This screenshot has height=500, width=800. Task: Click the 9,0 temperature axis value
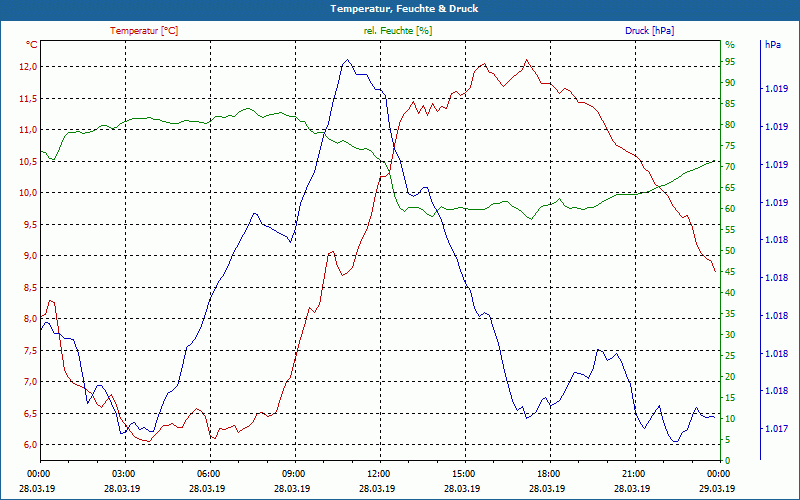pyautogui.click(x=31, y=256)
